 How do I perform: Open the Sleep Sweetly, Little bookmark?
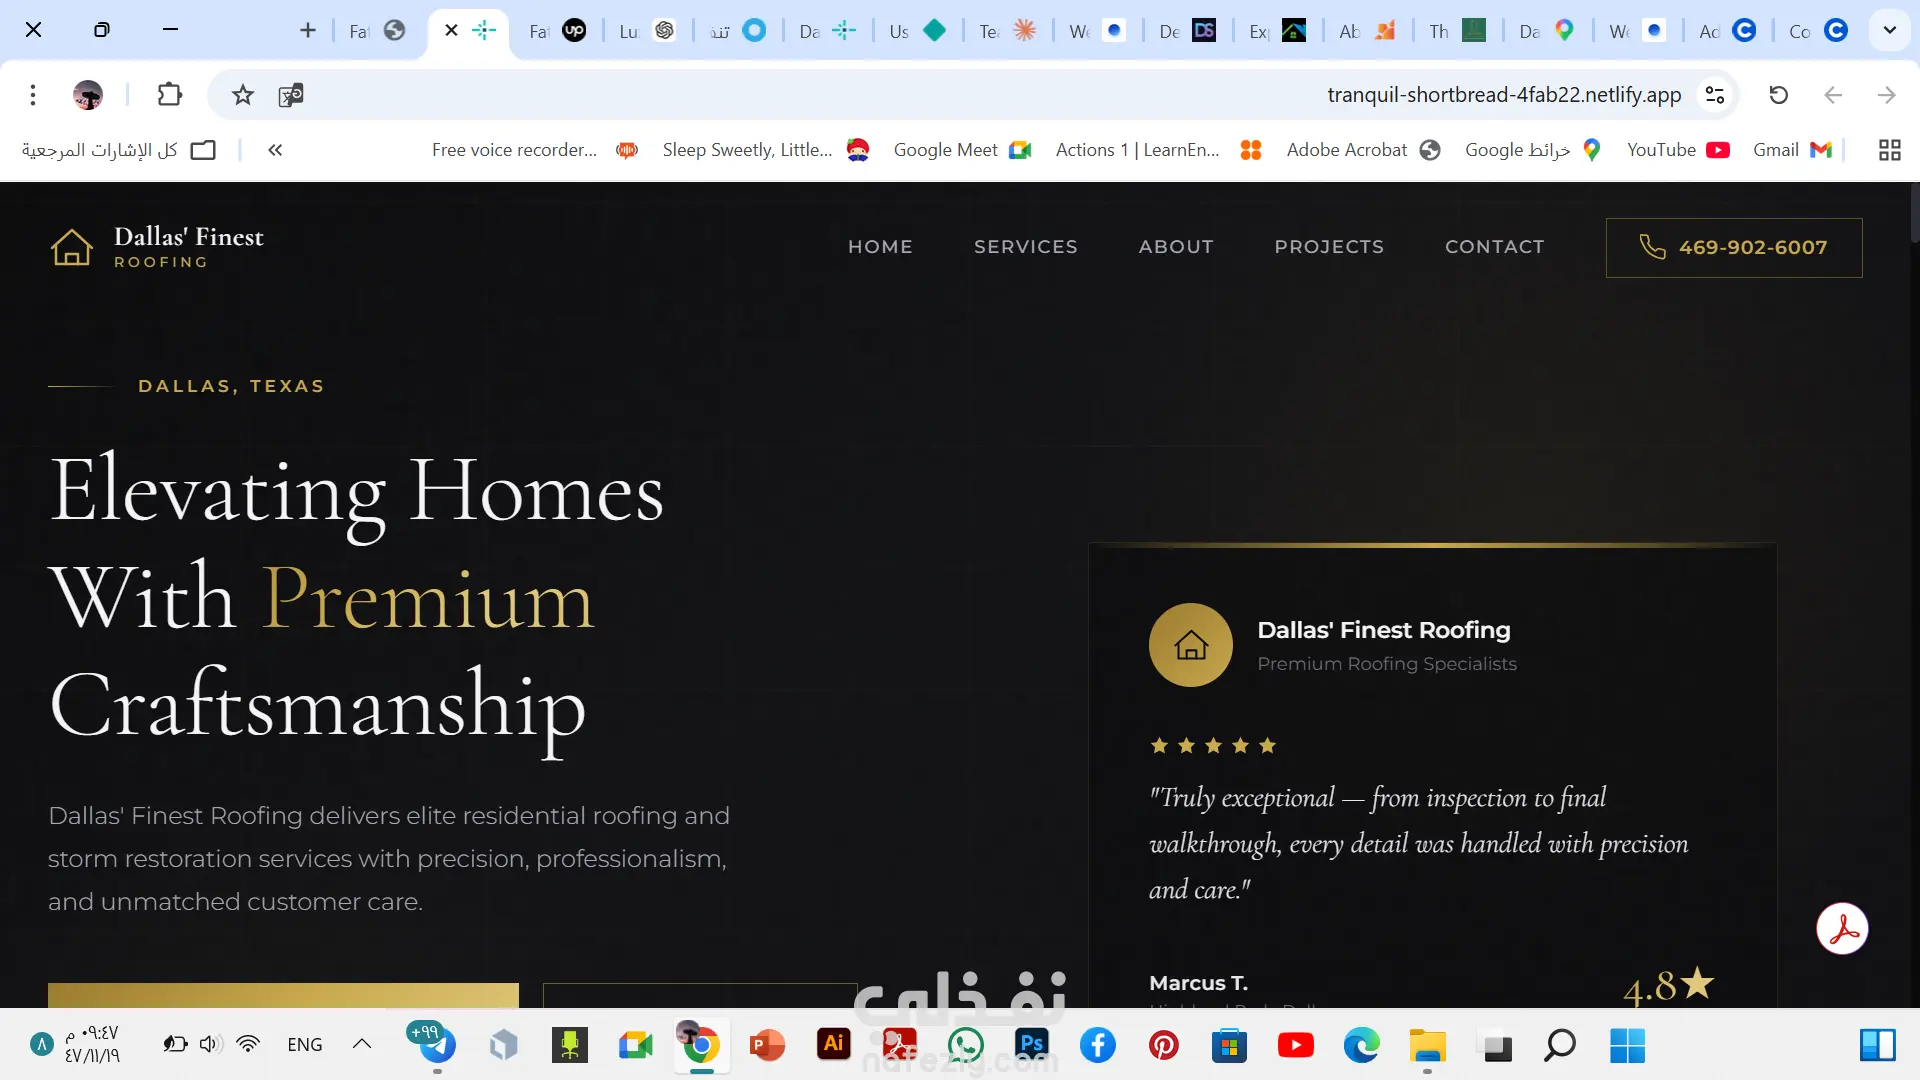click(765, 150)
